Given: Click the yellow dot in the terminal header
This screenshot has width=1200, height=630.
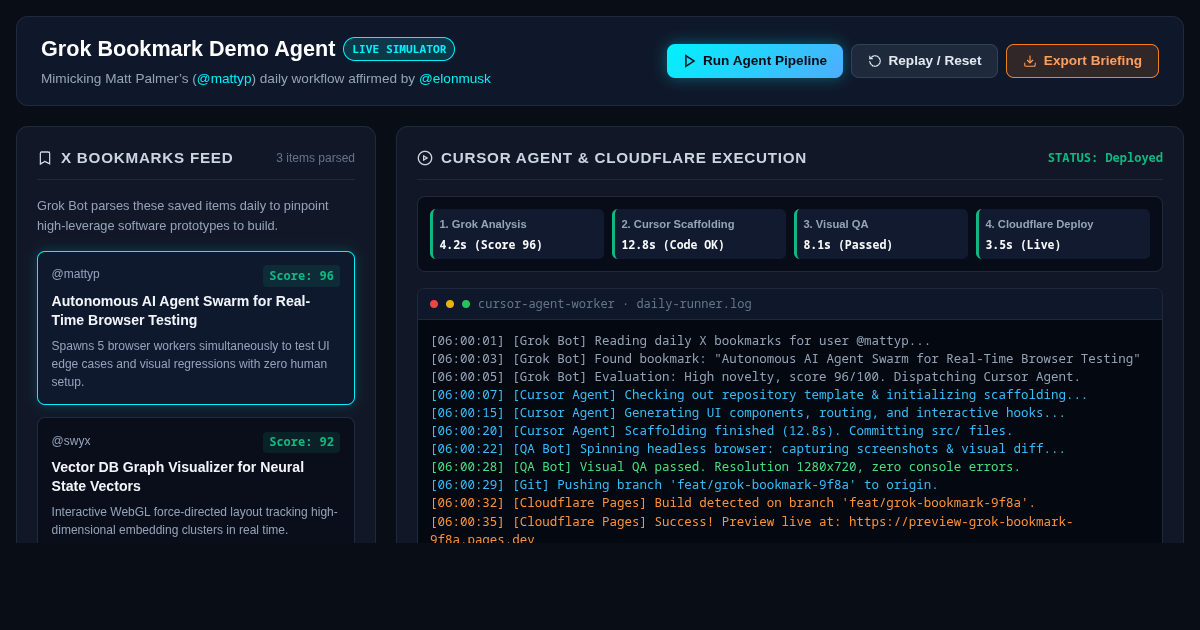Looking at the screenshot, I should point(450,304).
